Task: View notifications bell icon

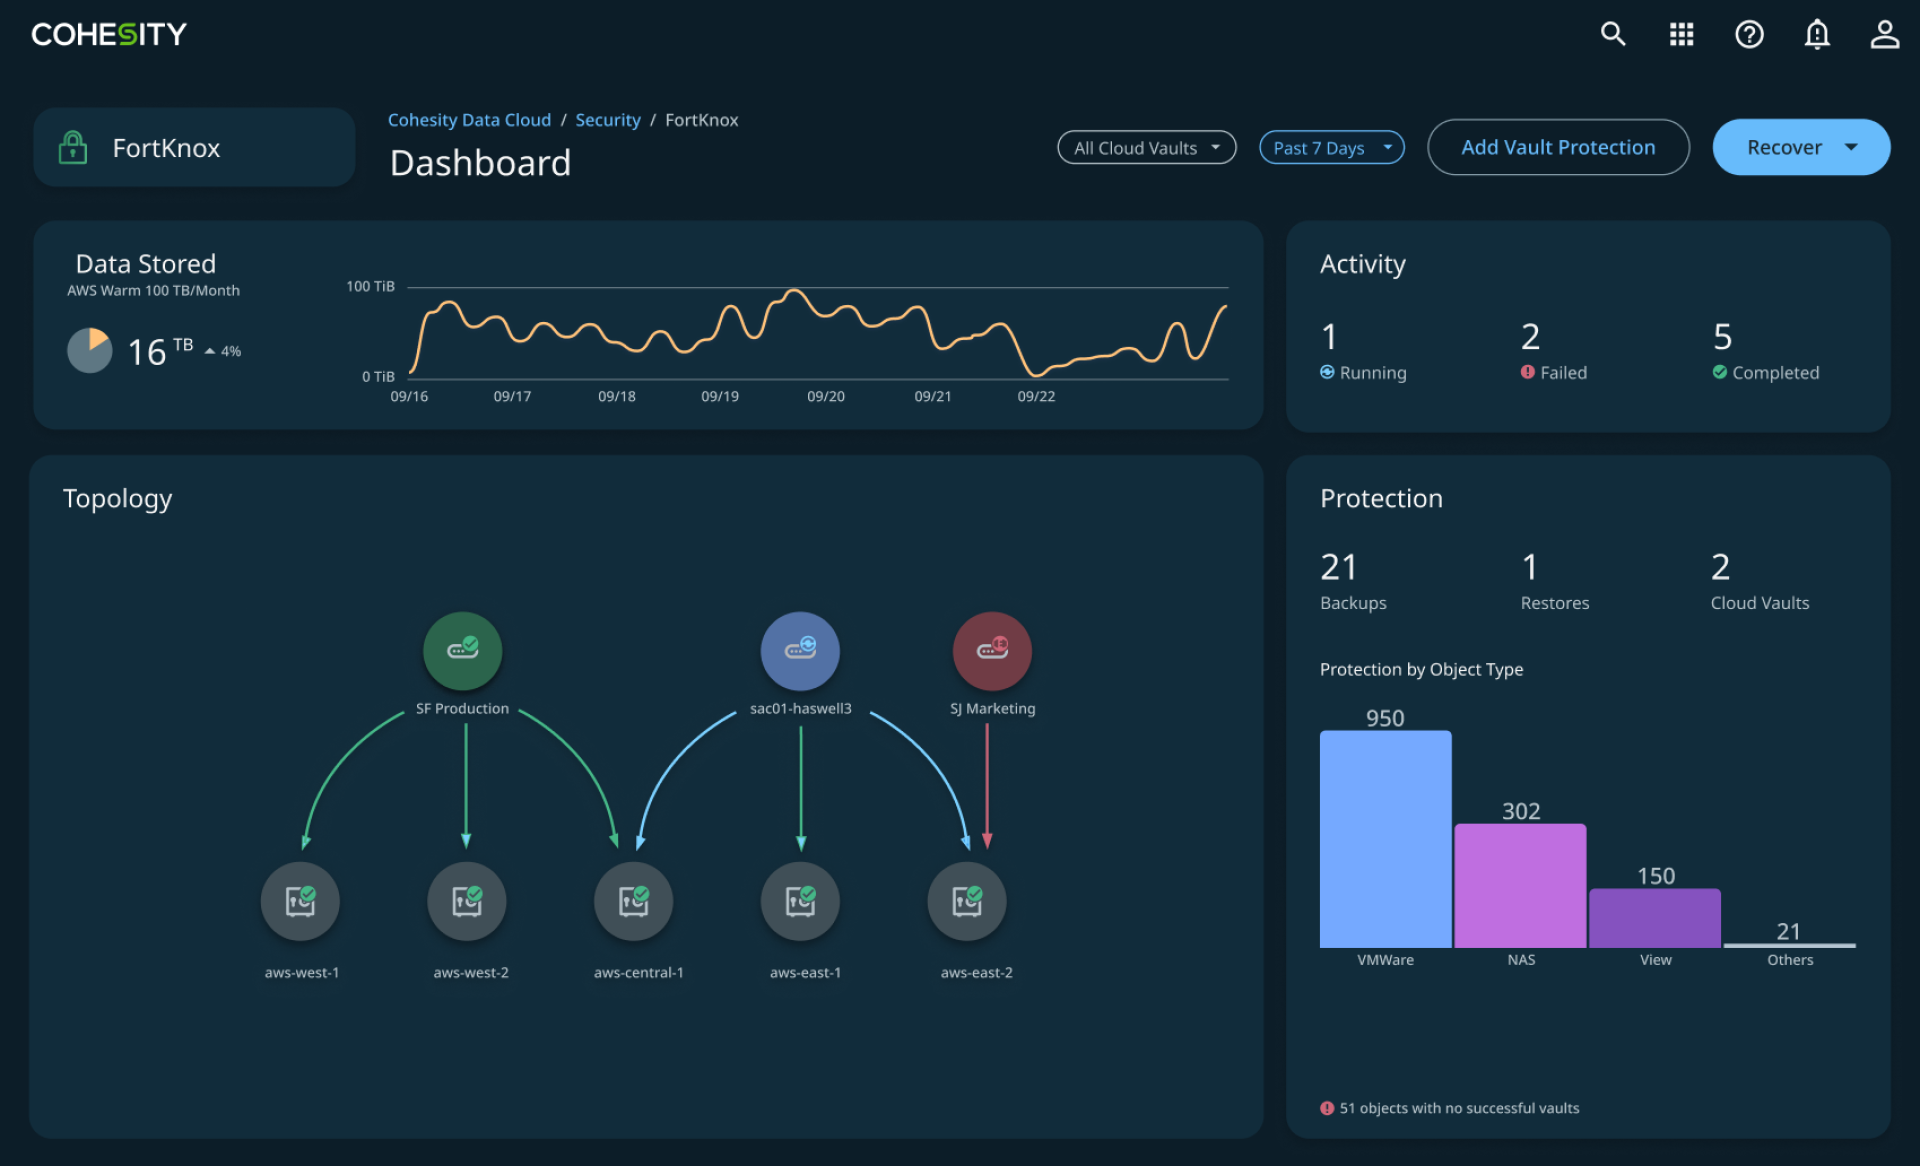Action: [1817, 34]
